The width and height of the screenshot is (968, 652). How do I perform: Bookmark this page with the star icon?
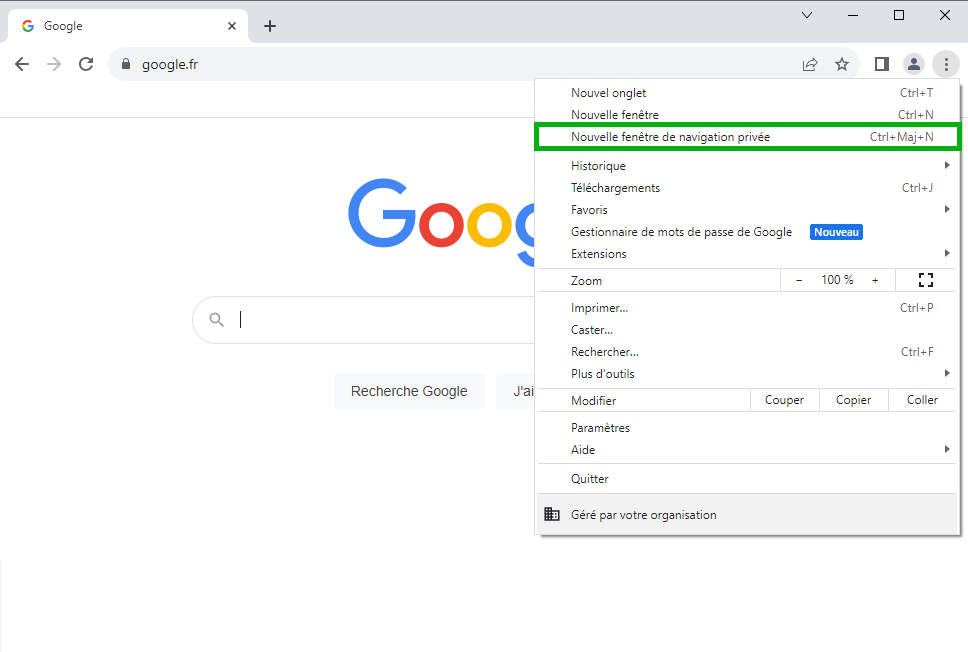(842, 64)
